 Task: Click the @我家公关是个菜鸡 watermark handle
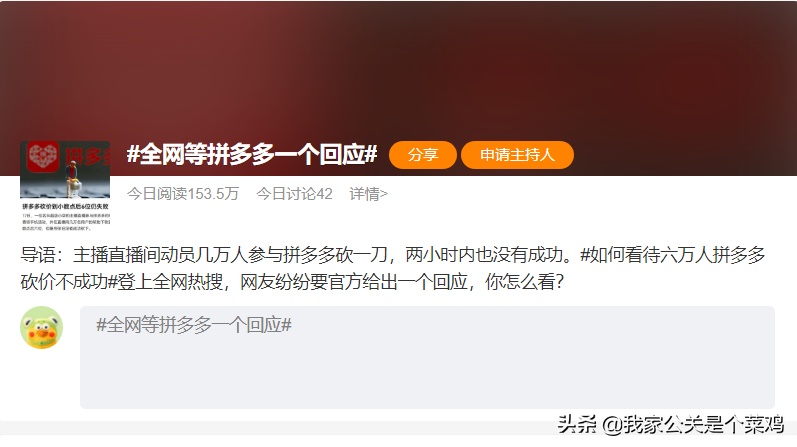pos(693,425)
